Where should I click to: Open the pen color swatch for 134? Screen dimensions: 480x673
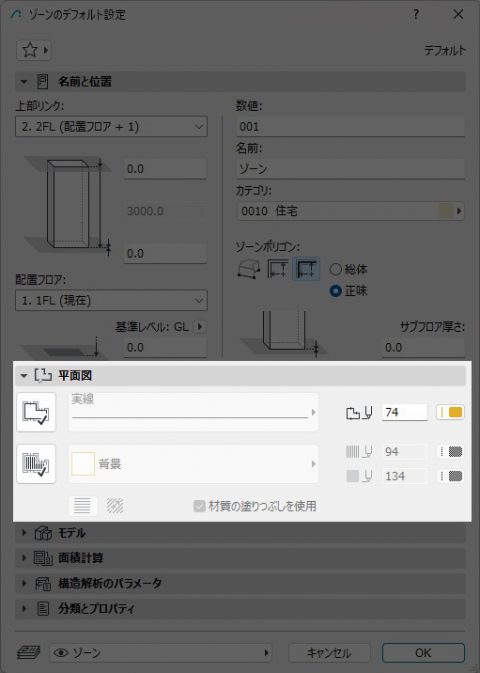tap(450, 476)
